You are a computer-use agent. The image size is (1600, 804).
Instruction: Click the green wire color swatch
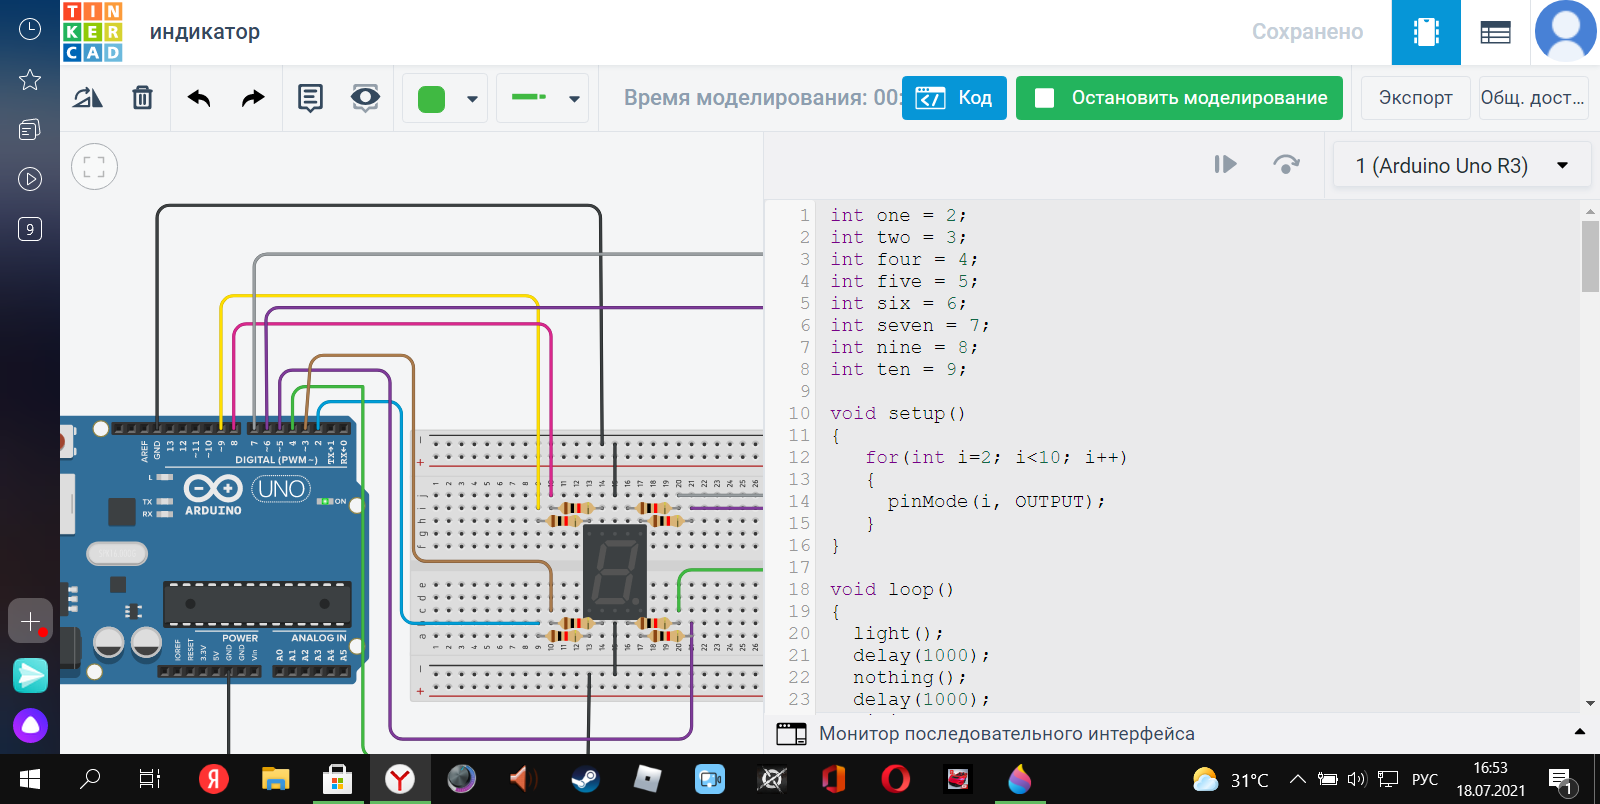point(431,99)
